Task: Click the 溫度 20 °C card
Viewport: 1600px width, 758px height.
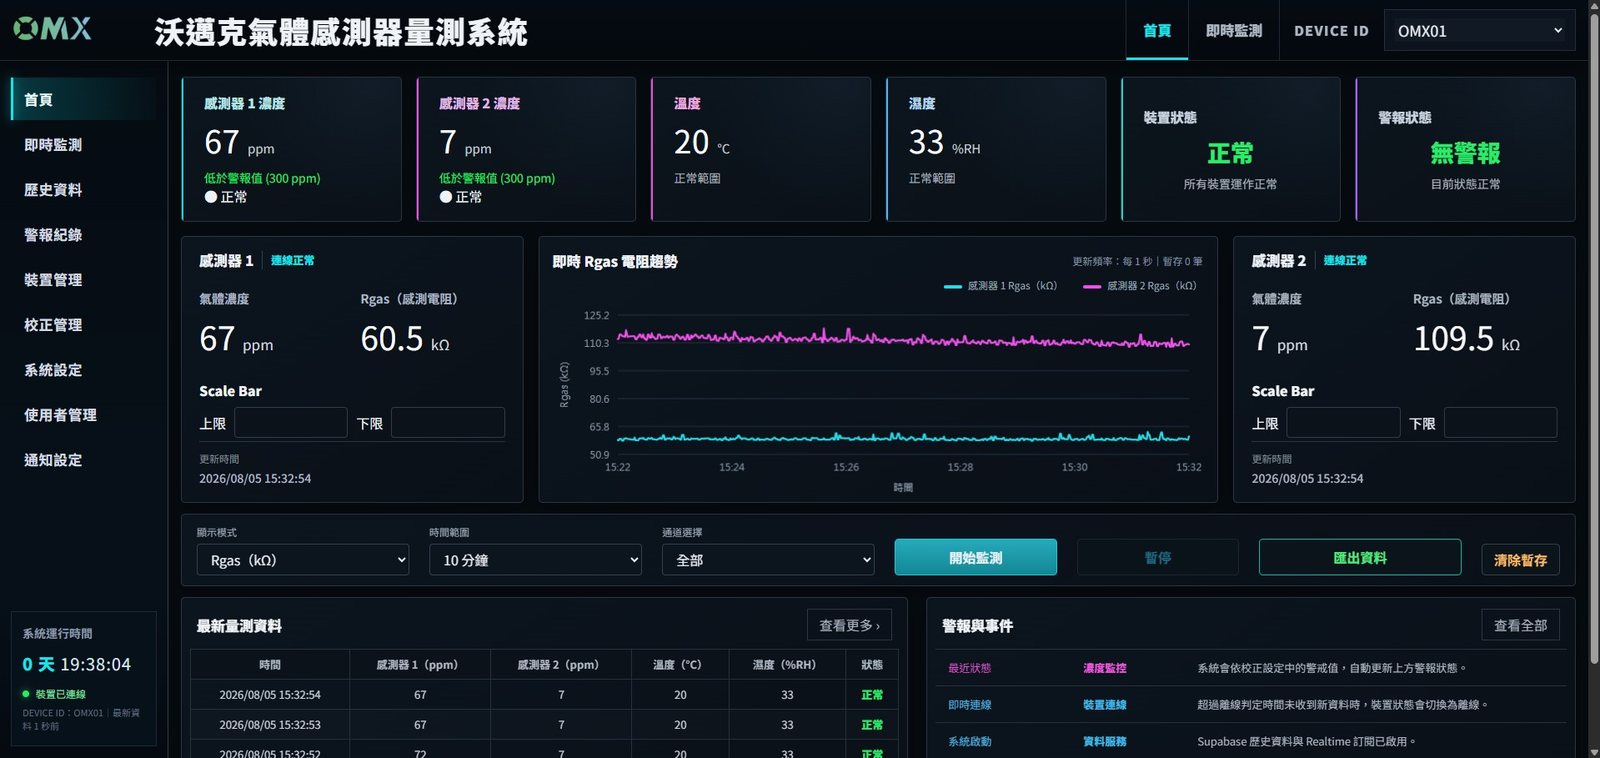Action: [761, 149]
